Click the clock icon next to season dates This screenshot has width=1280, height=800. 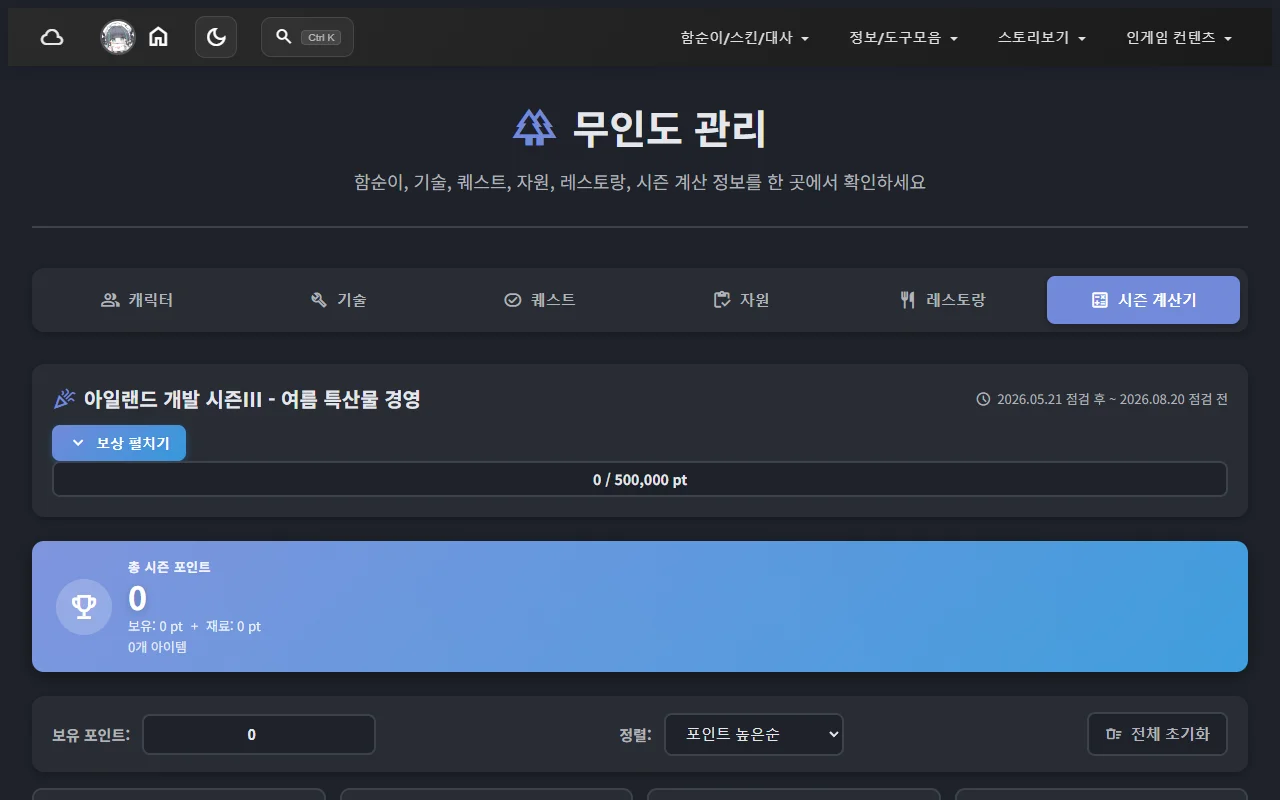point(983,399)
